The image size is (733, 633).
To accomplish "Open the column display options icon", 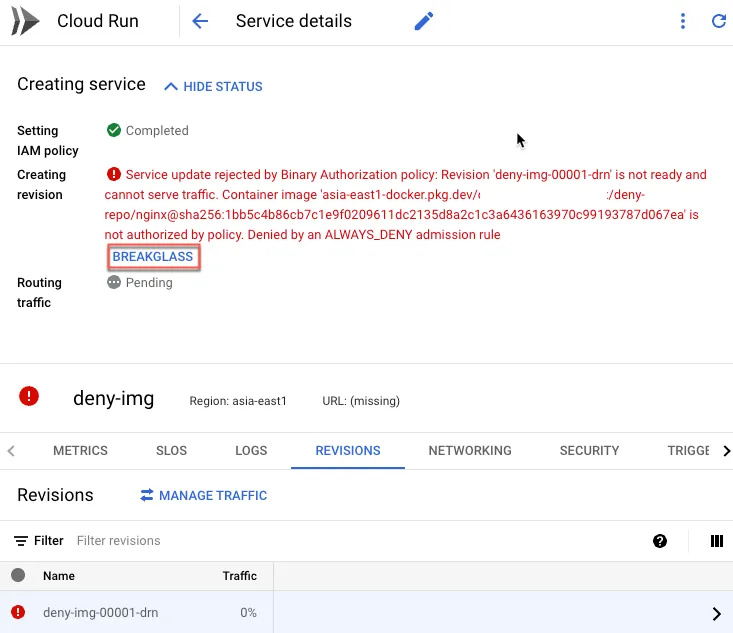I will click(x=717, y=541).
